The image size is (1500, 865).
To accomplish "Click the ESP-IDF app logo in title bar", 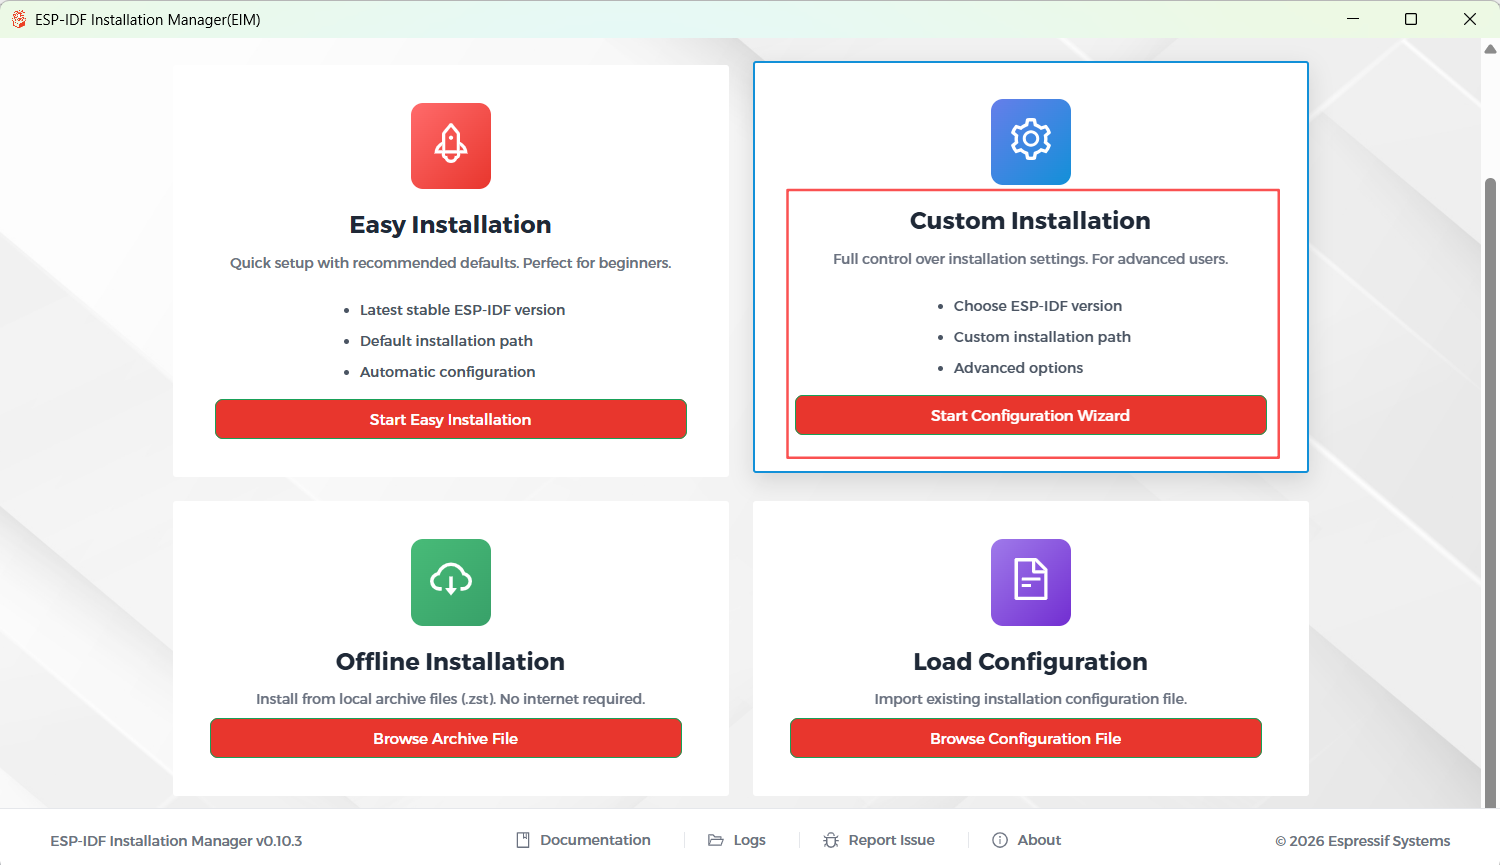I will [19, 19].
